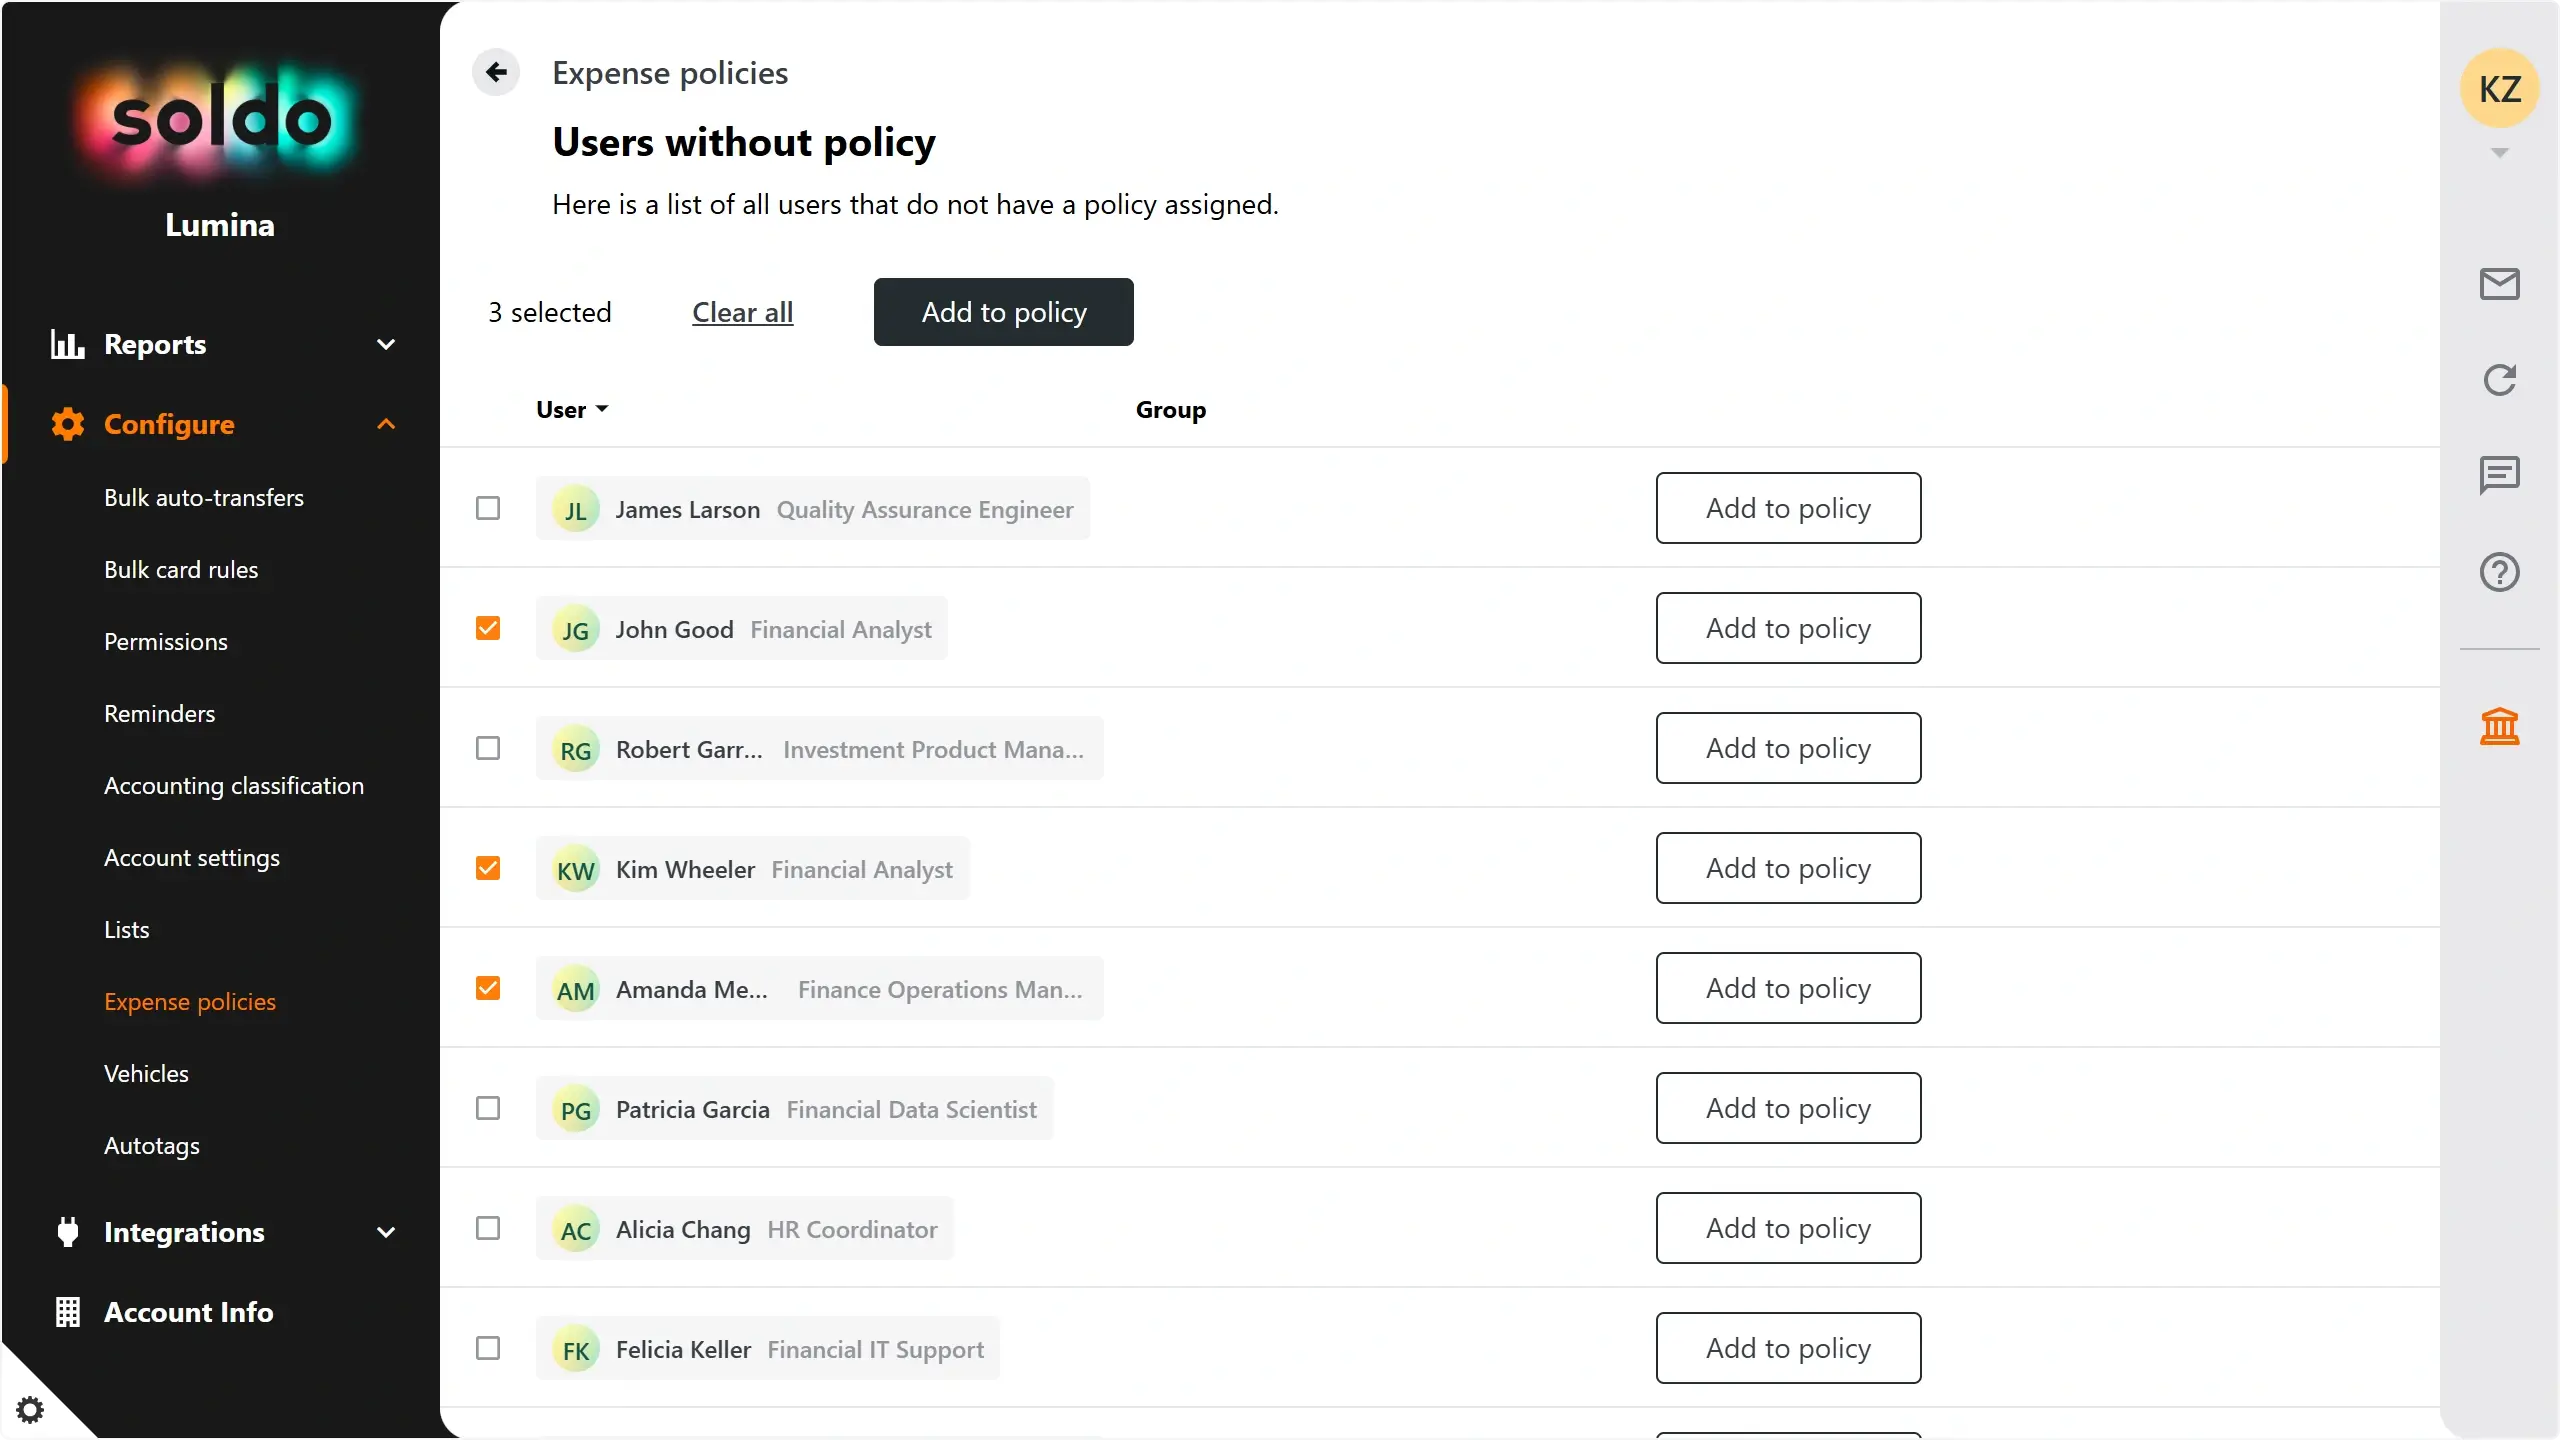Select the Patricia Garcia checkbox

tap(488, 1108)
